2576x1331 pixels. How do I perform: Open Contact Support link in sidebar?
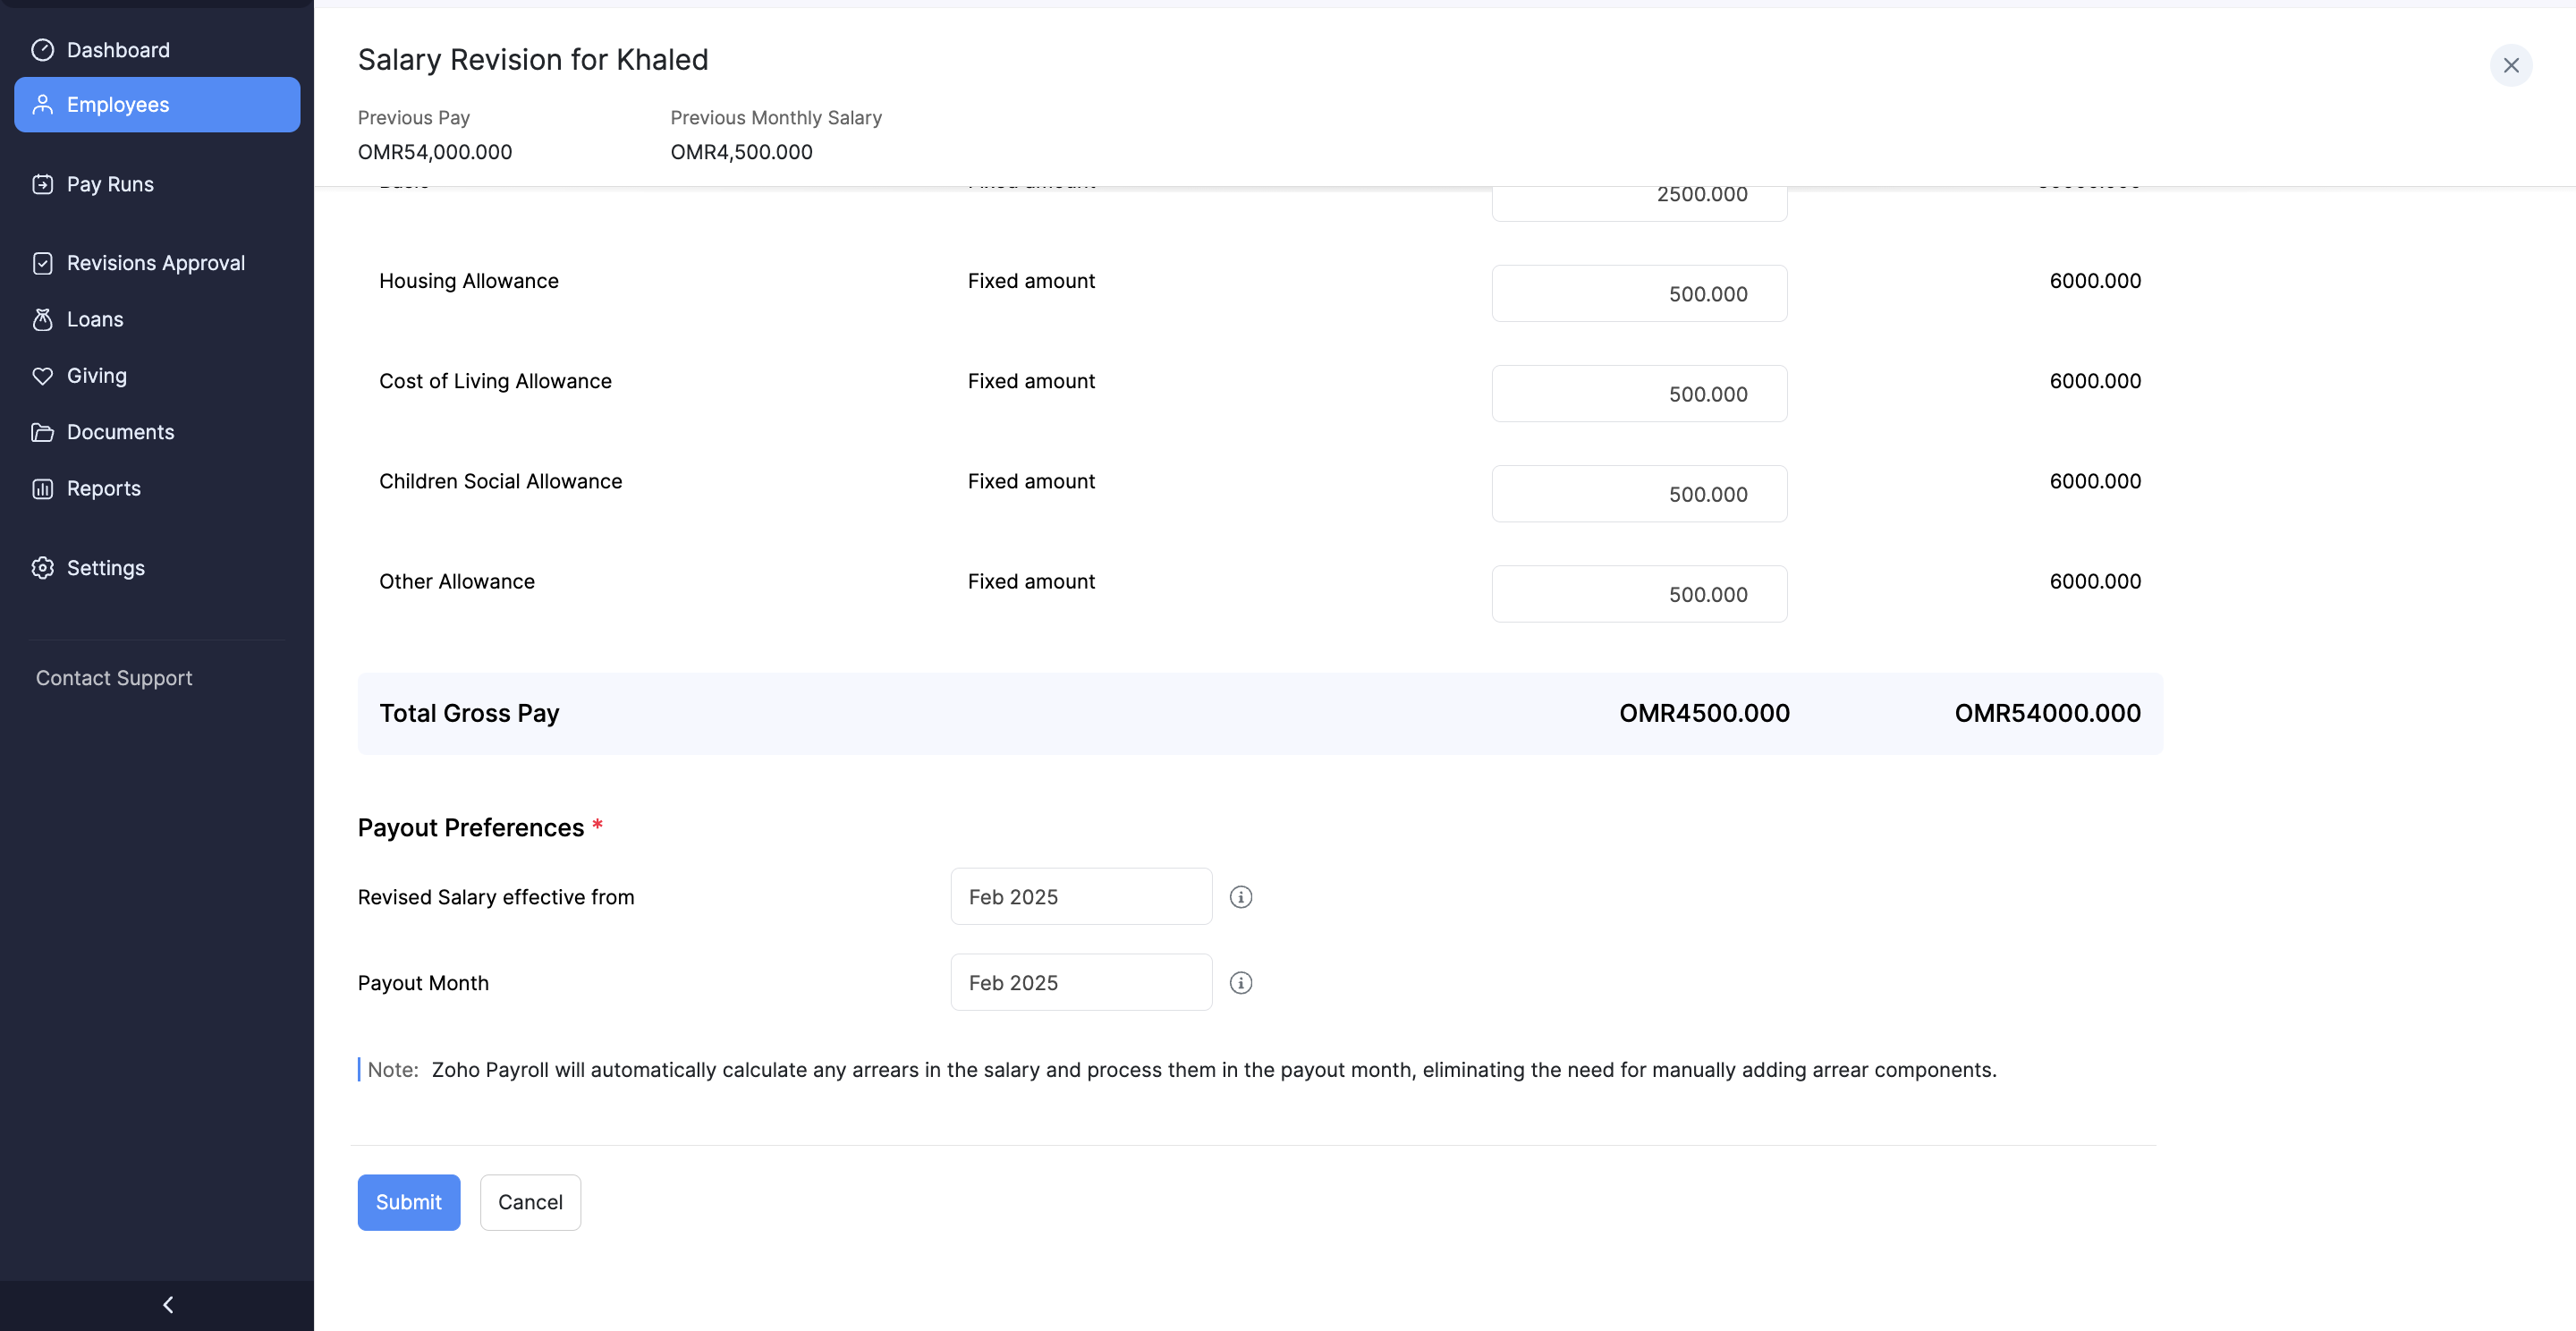[x=114, y=678]
